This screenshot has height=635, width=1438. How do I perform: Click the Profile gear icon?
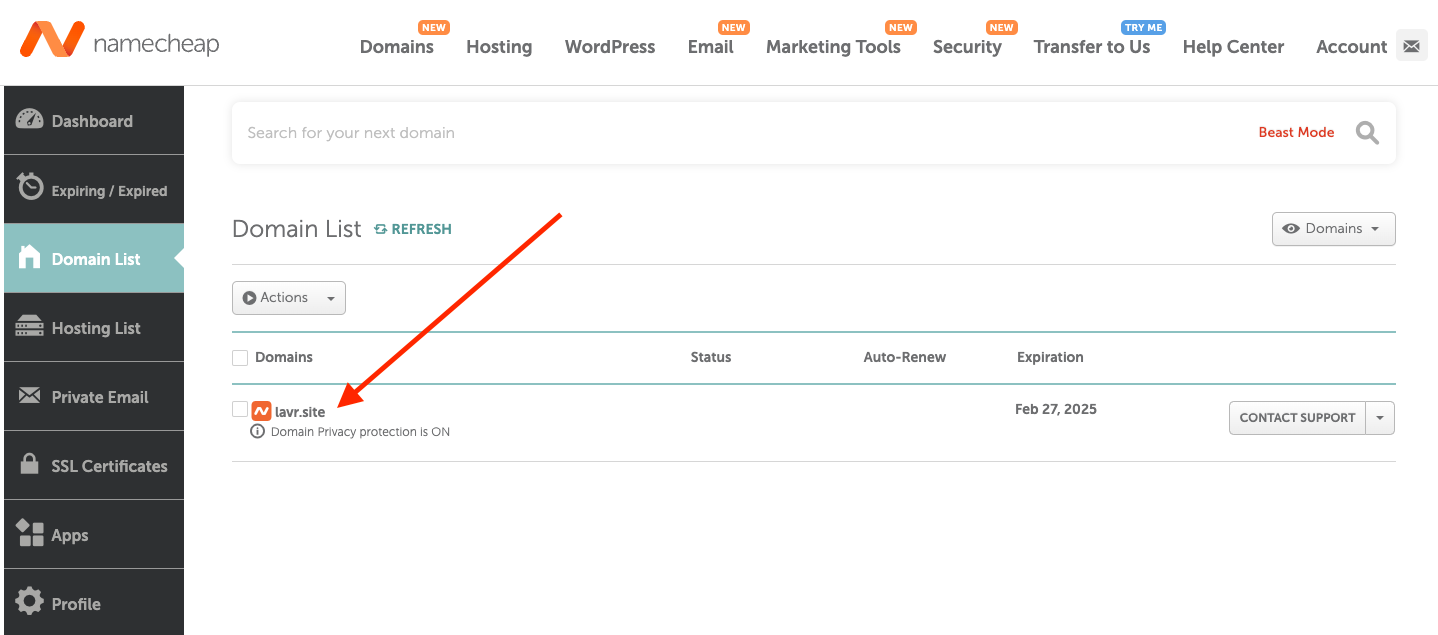(x=30, y=602)
